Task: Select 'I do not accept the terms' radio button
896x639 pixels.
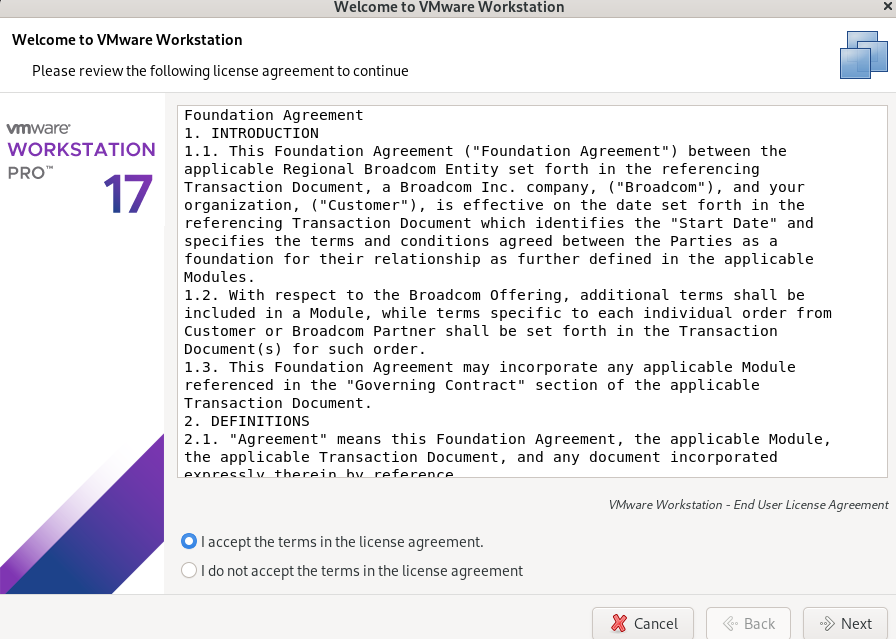Action: click(x=189, y=570)
